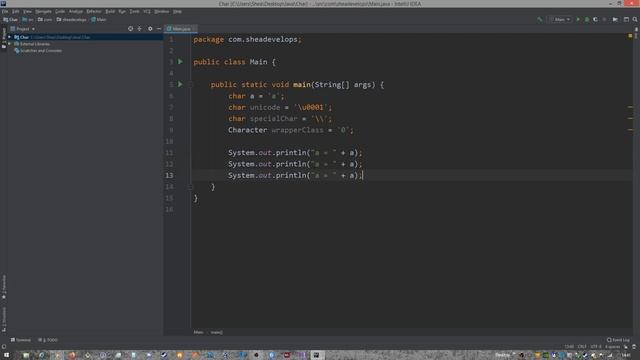Toggle the Structure side tool window
This screenshot has height=360, width=640.
4,319
